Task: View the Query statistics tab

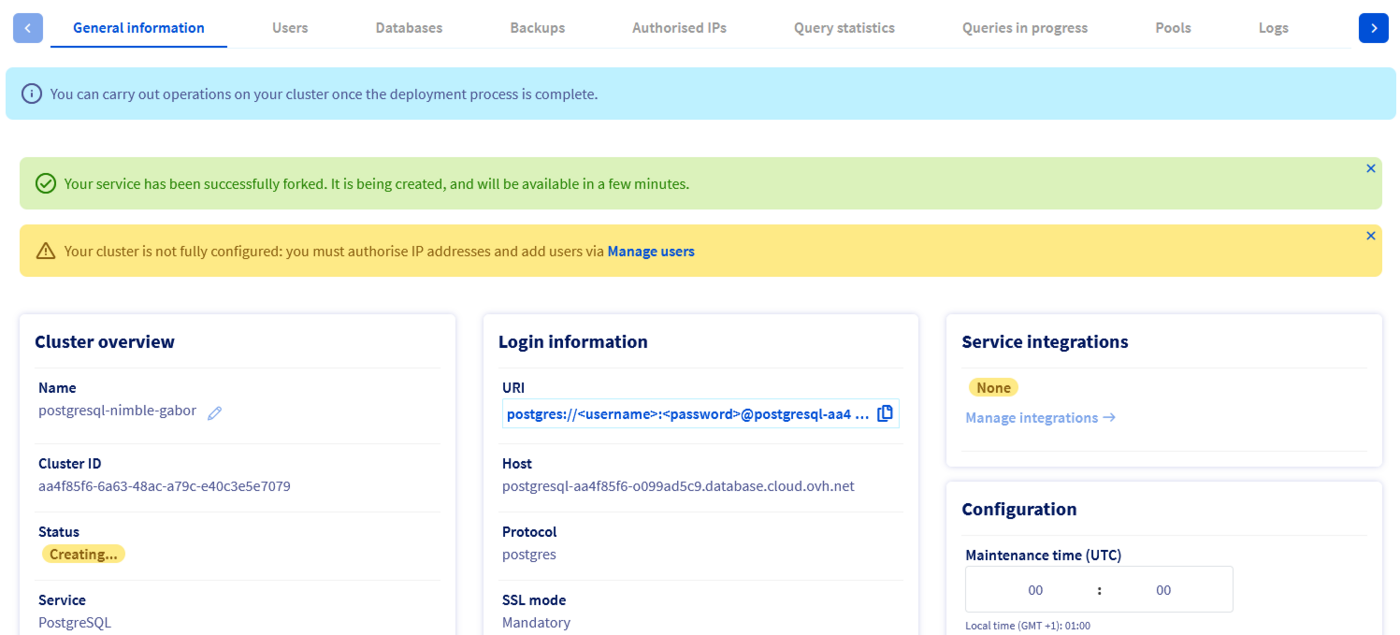Action: click(844, 28)
